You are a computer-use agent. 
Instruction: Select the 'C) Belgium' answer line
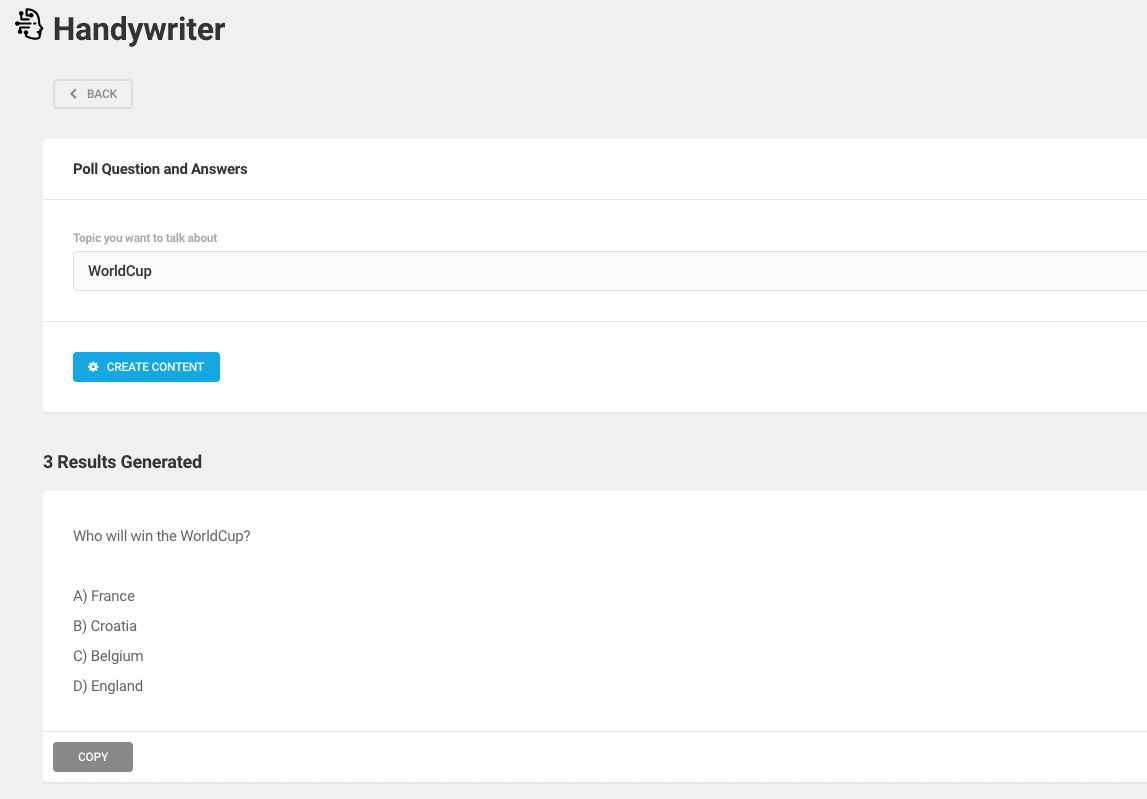108,656
